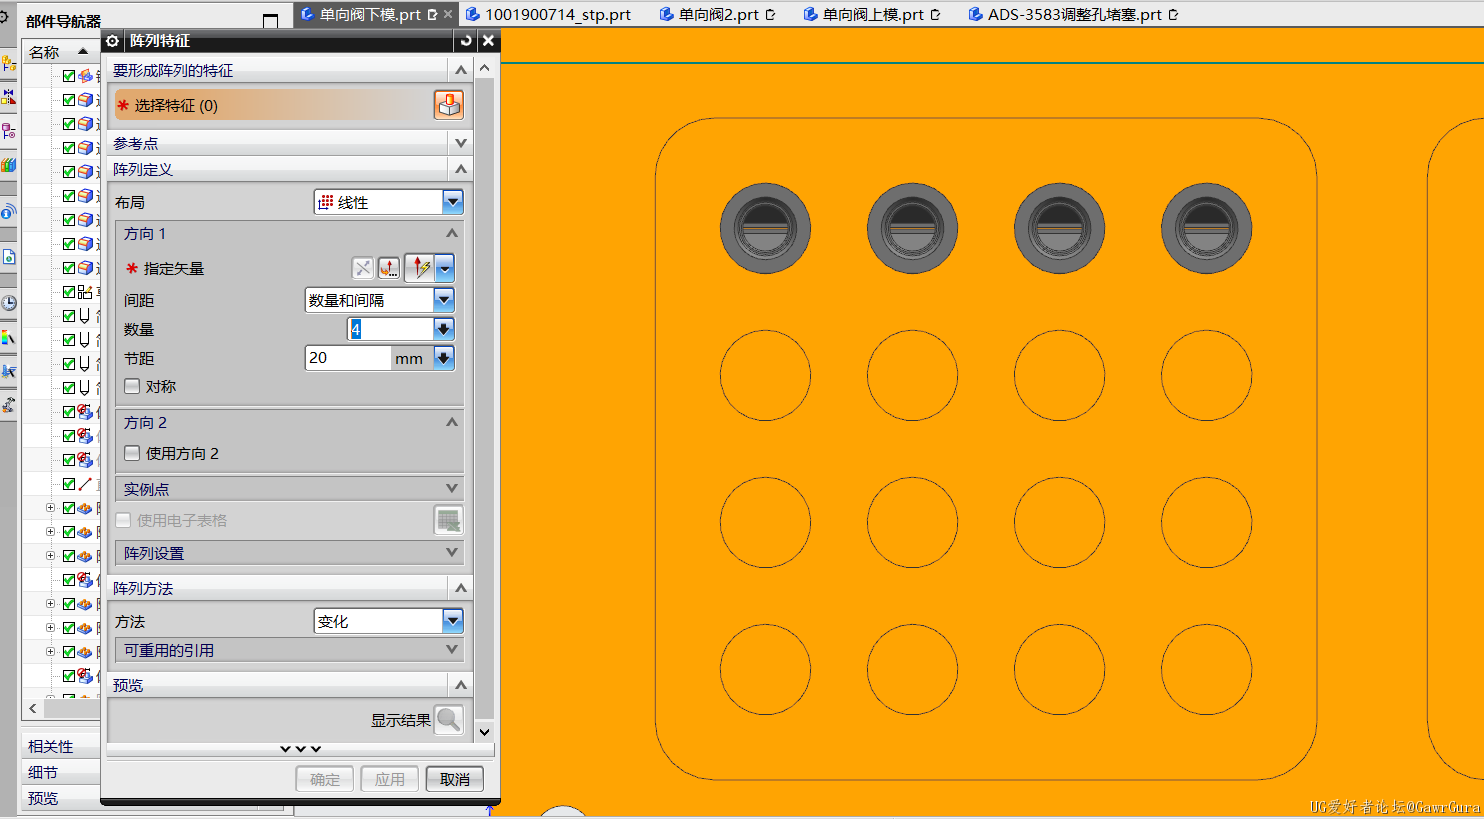
Task: Click the 节距 value field showing 20
Action: [347, 358]
